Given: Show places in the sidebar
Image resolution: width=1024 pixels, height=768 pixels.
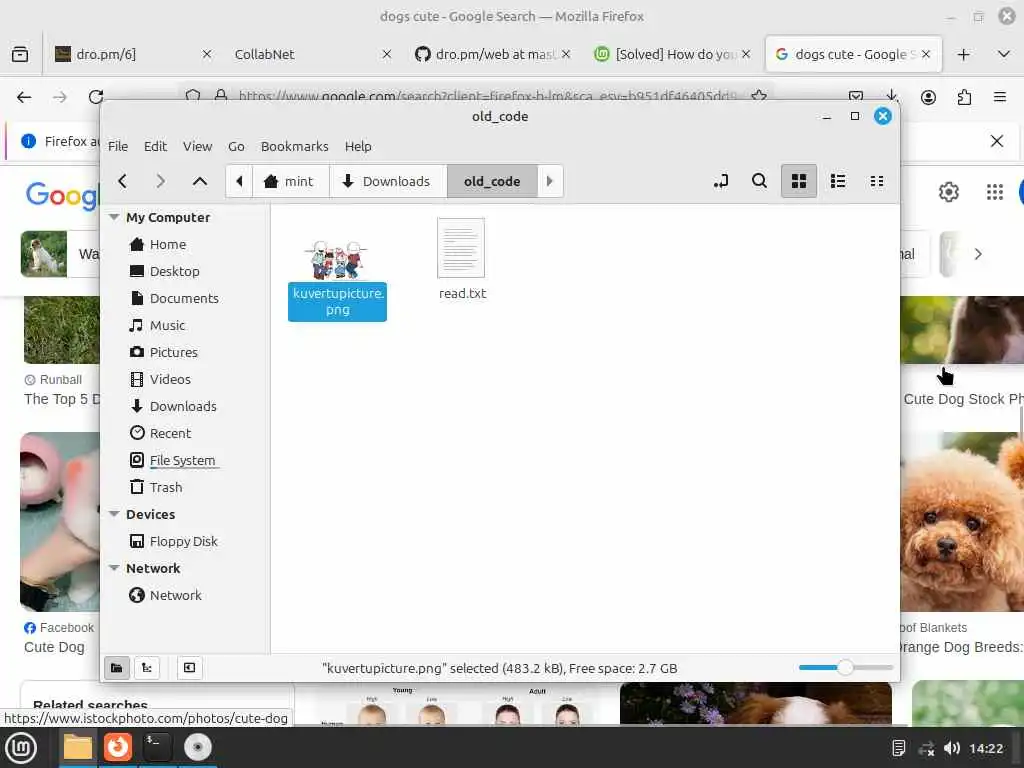Looking at the screenshot, I should tap(117, 667).
